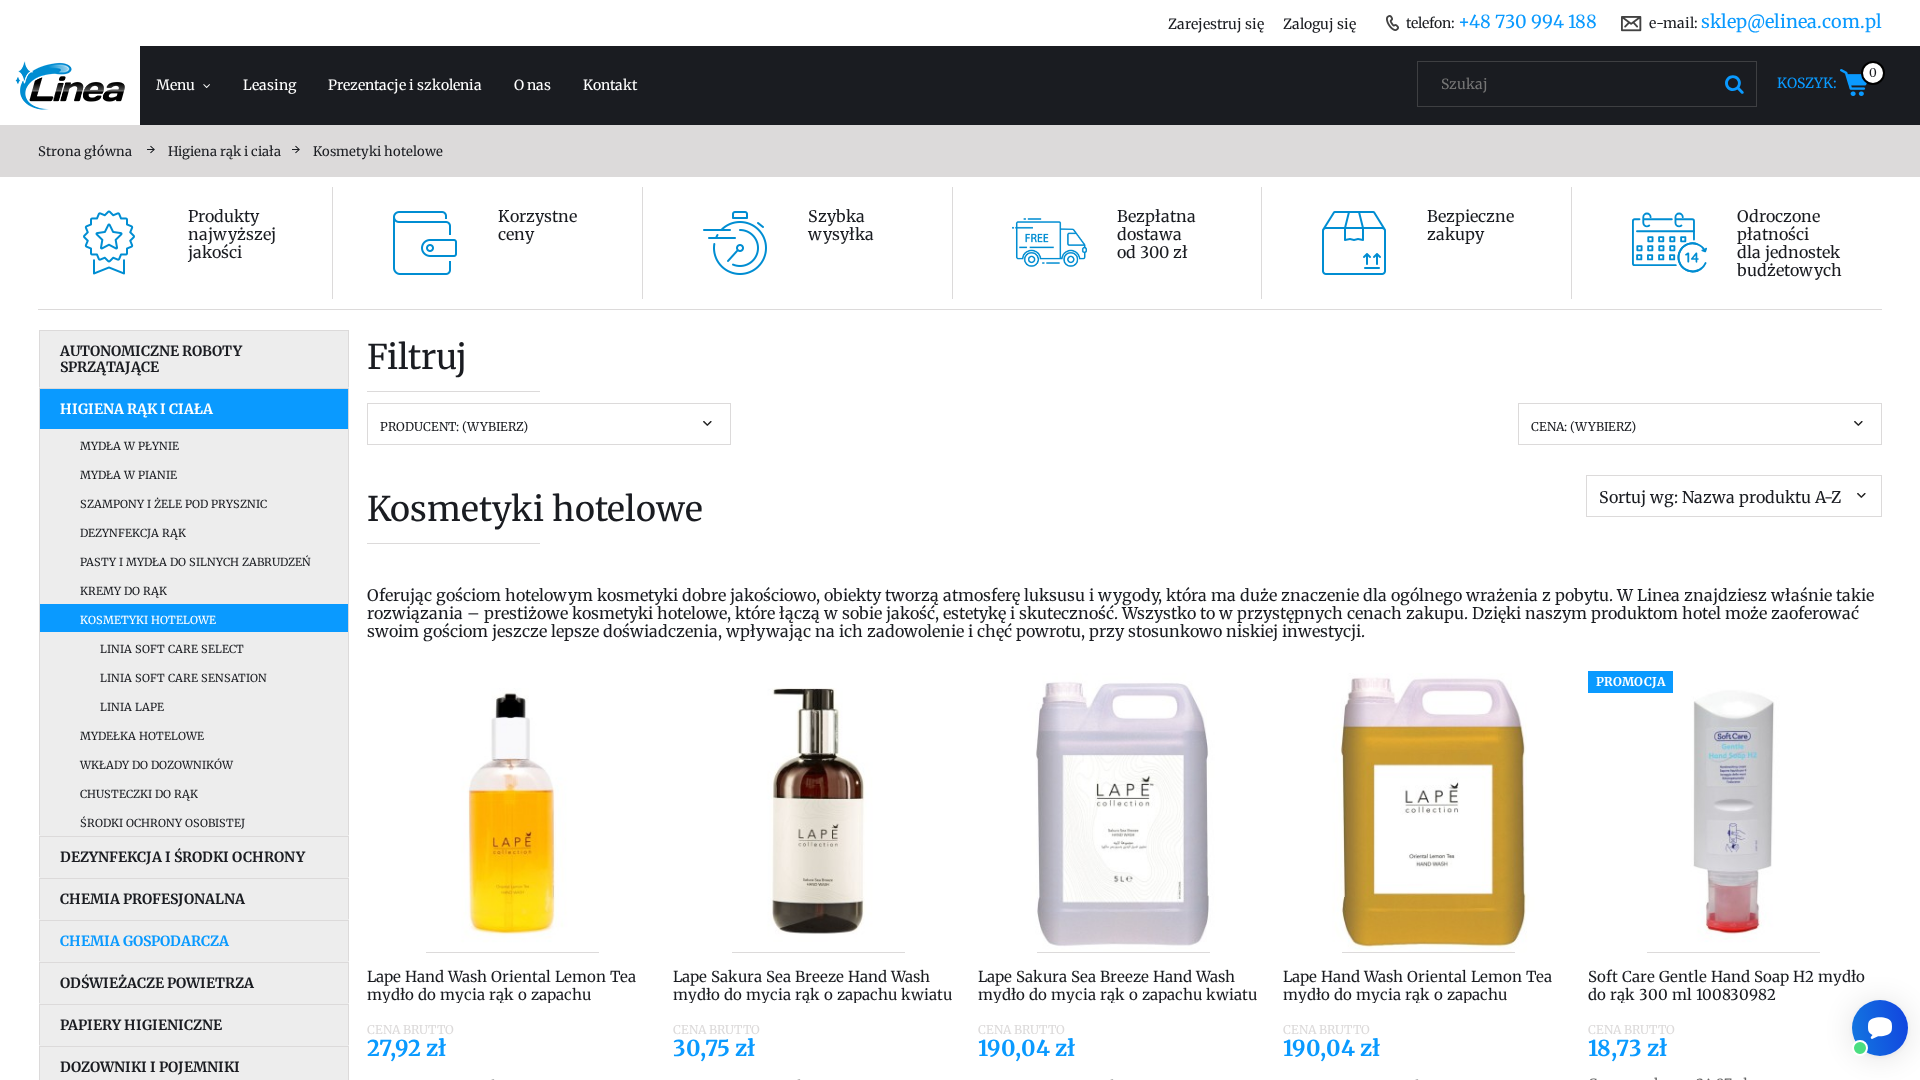Open the Kontakt menu item
Viewport: 1920px width, 1080px height.
pos(610,85)
